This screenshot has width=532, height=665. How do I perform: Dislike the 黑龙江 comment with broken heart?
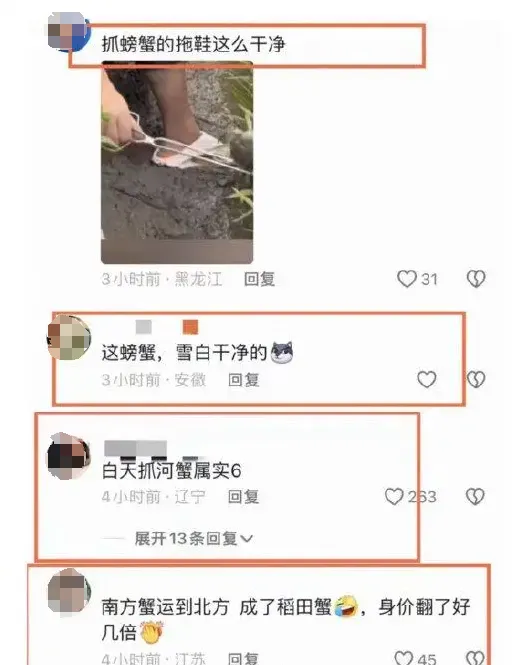pos(476,279)
